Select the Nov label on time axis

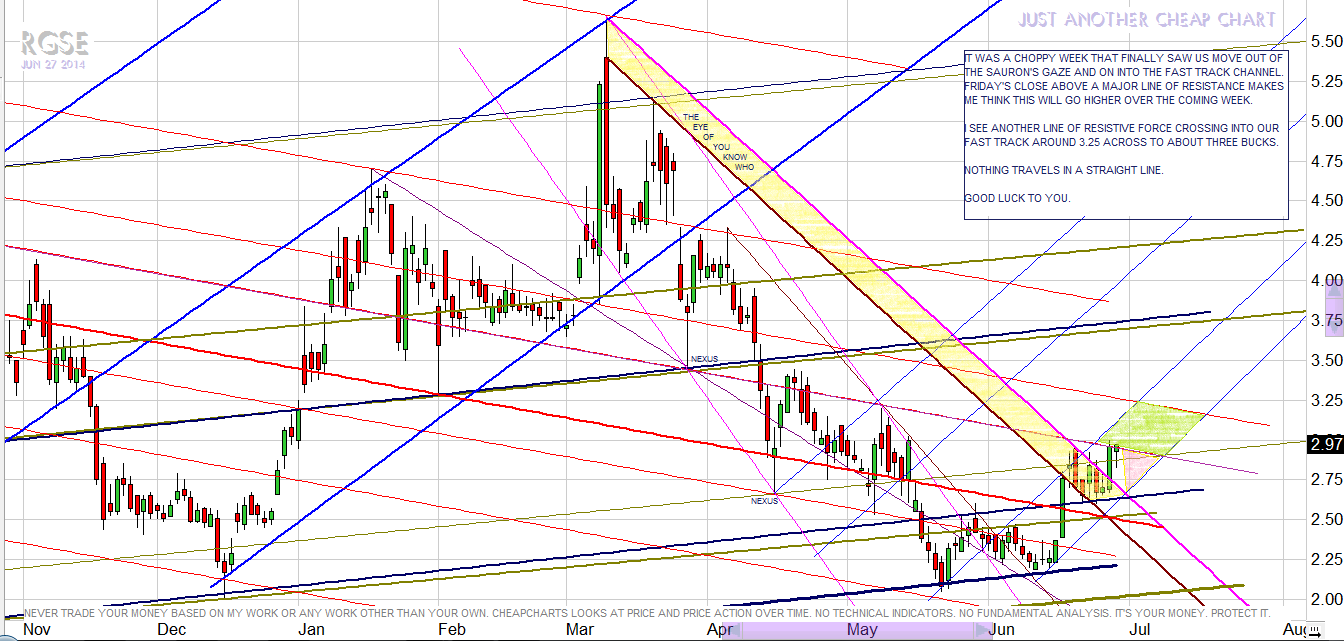point(36,630)
